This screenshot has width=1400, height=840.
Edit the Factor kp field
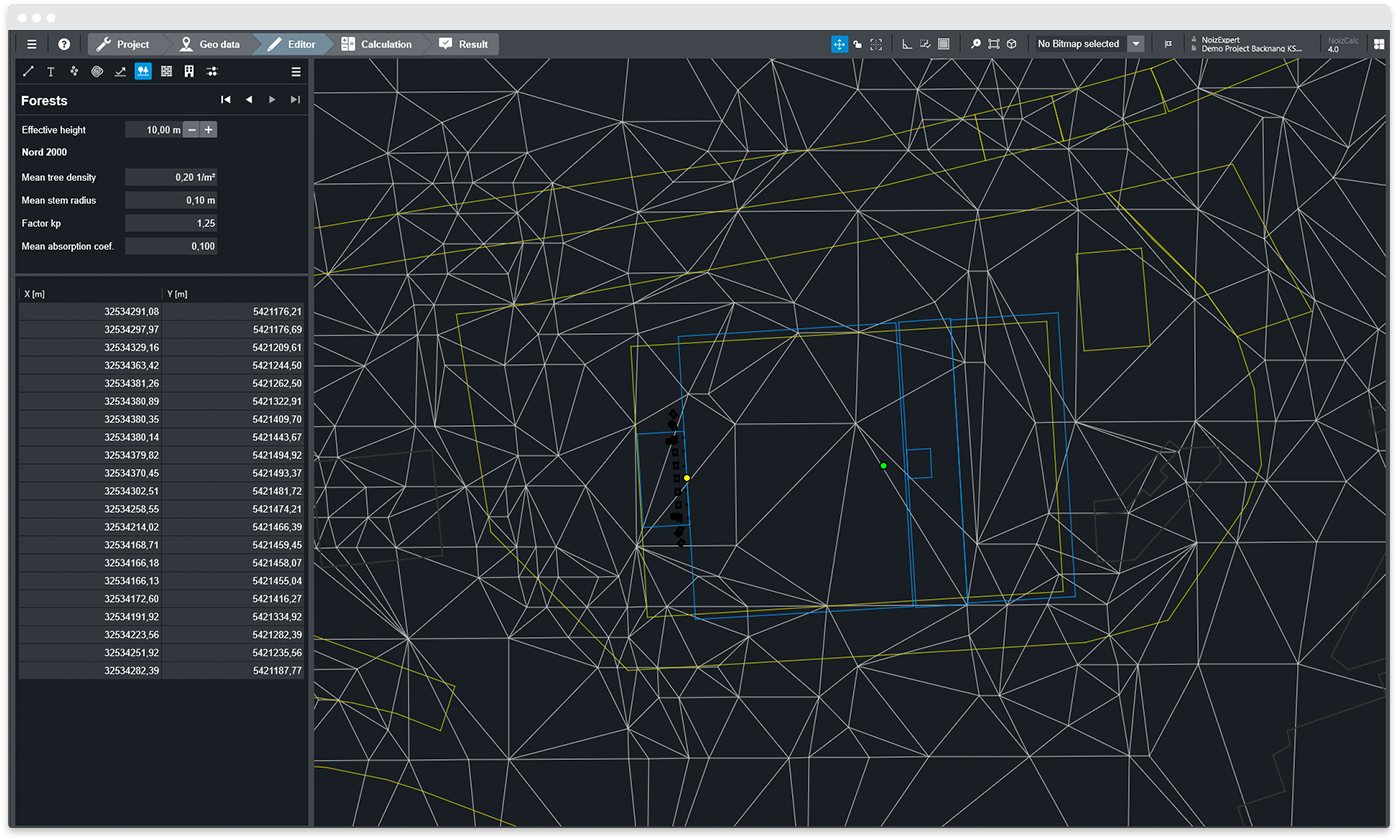pyautogui.click(x=171, y=223)
